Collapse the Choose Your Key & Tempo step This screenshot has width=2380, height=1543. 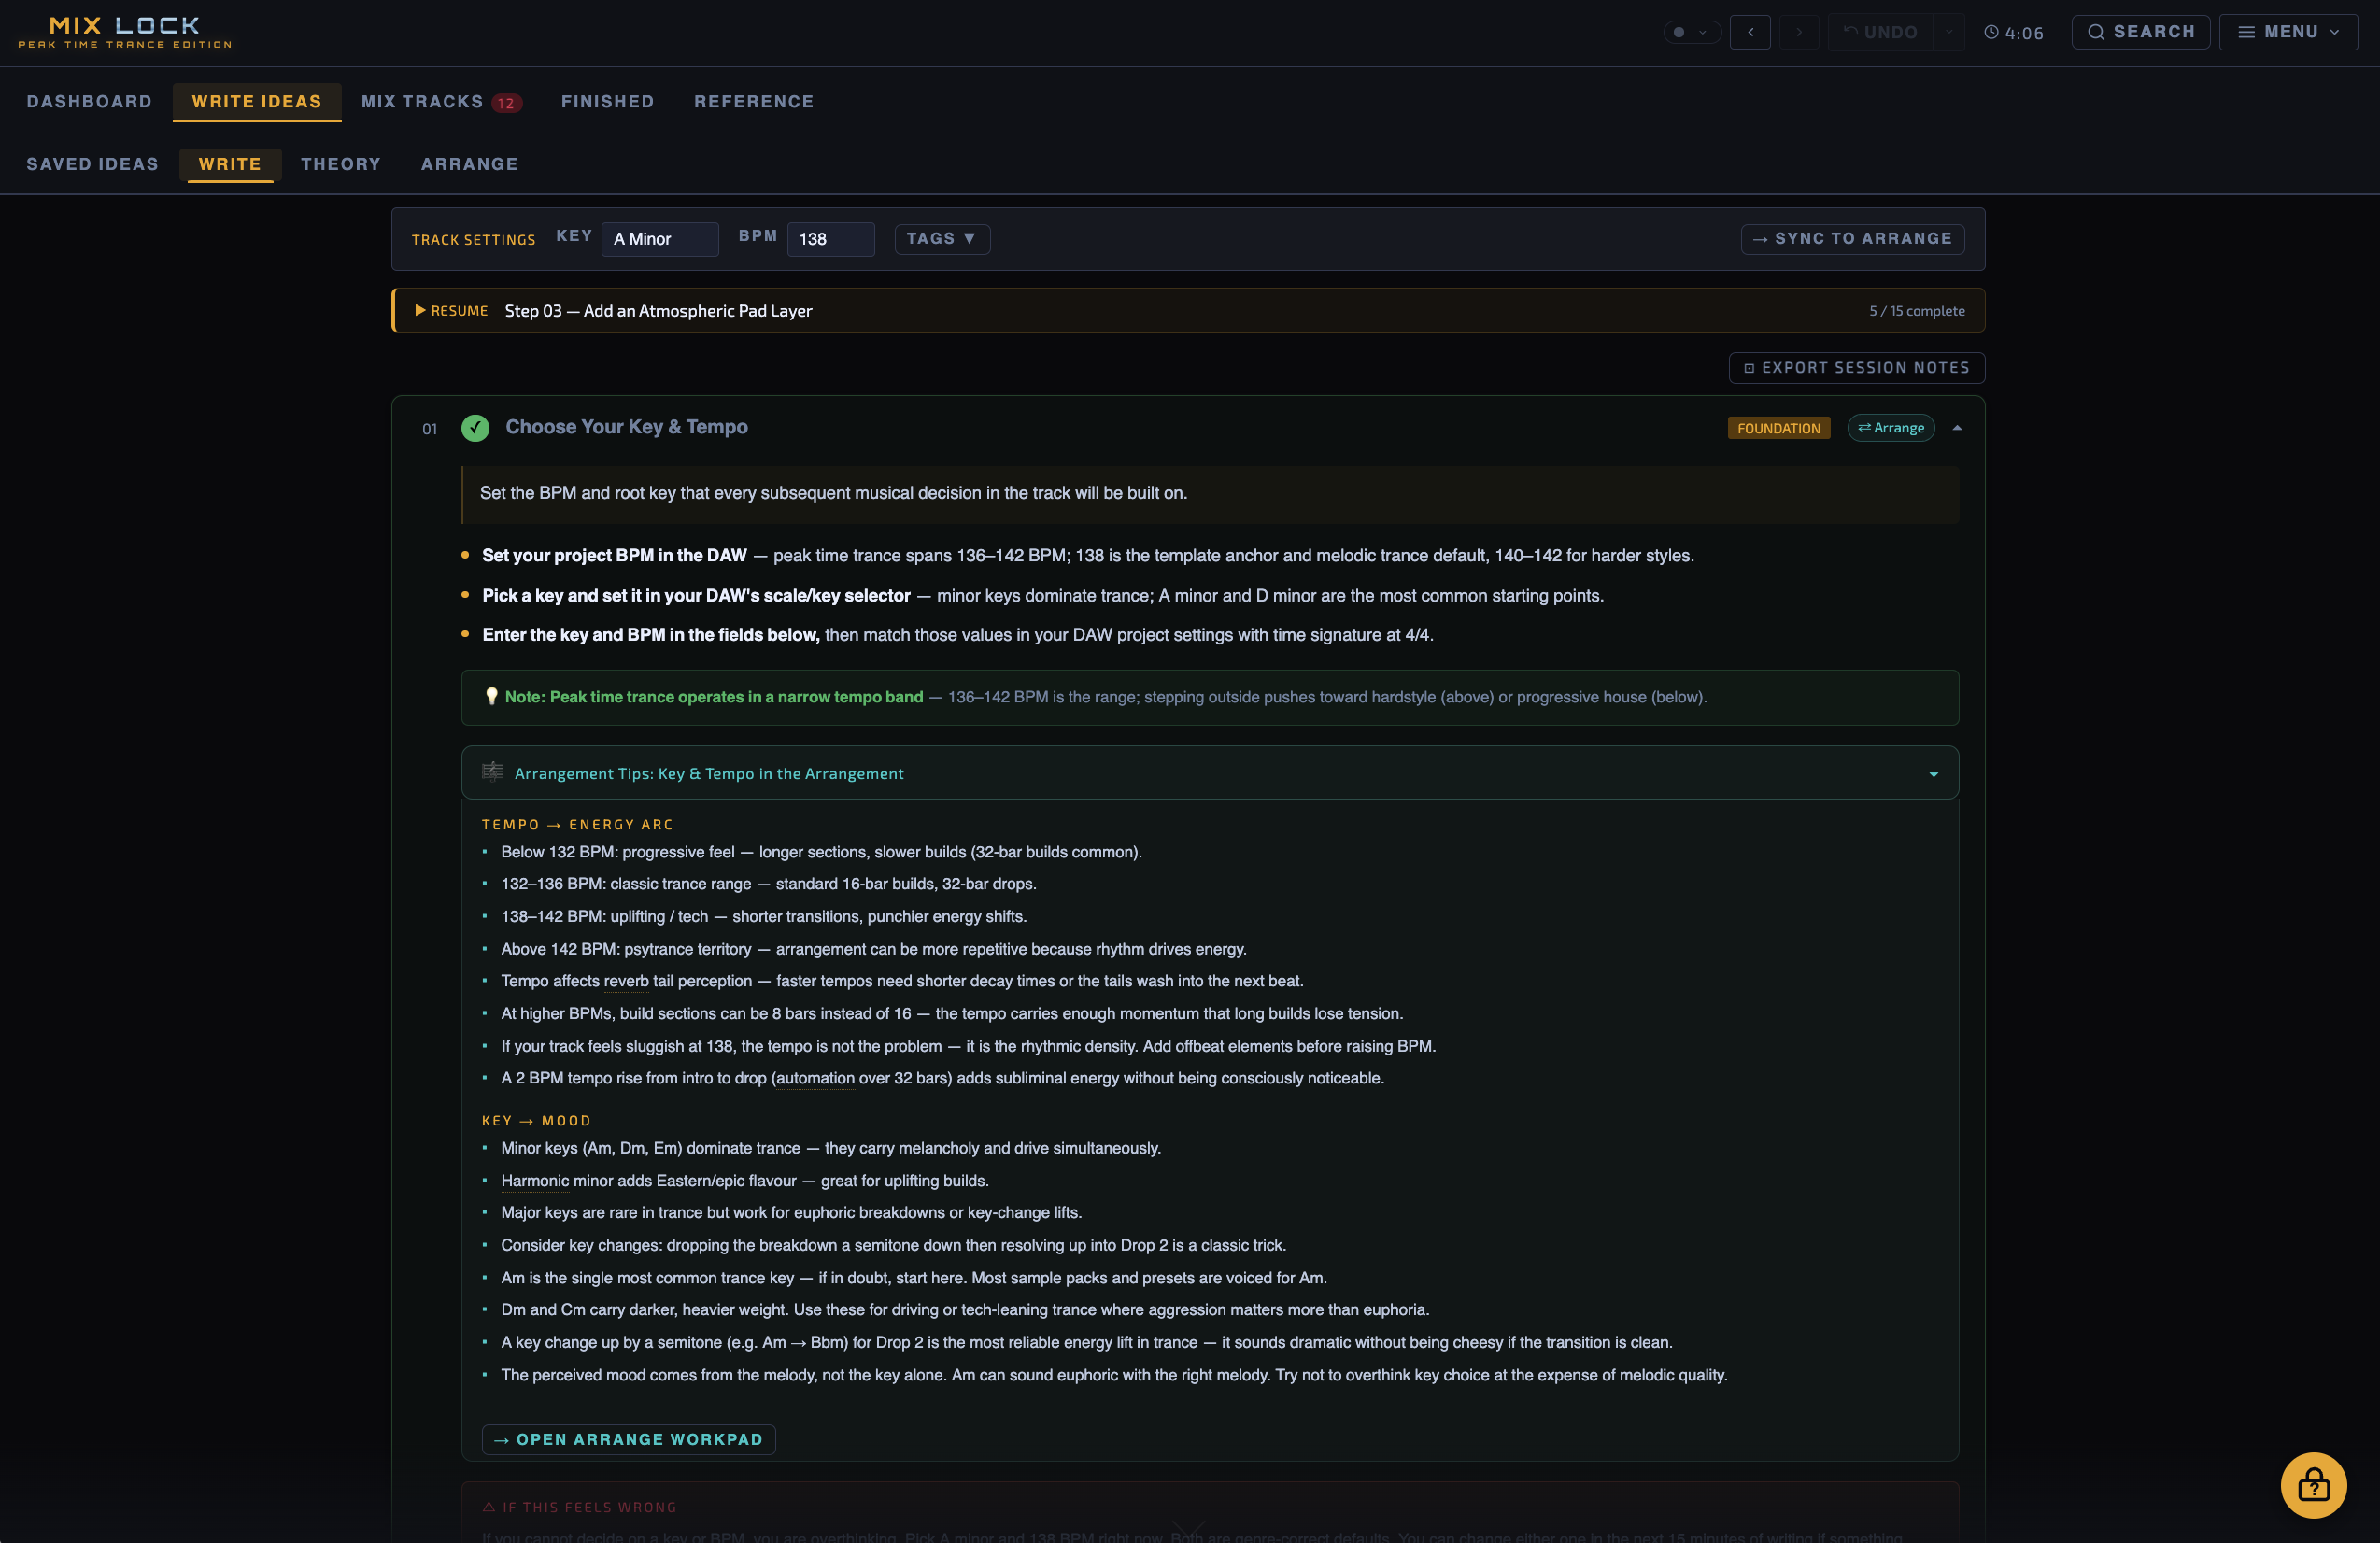[1957, 428]
